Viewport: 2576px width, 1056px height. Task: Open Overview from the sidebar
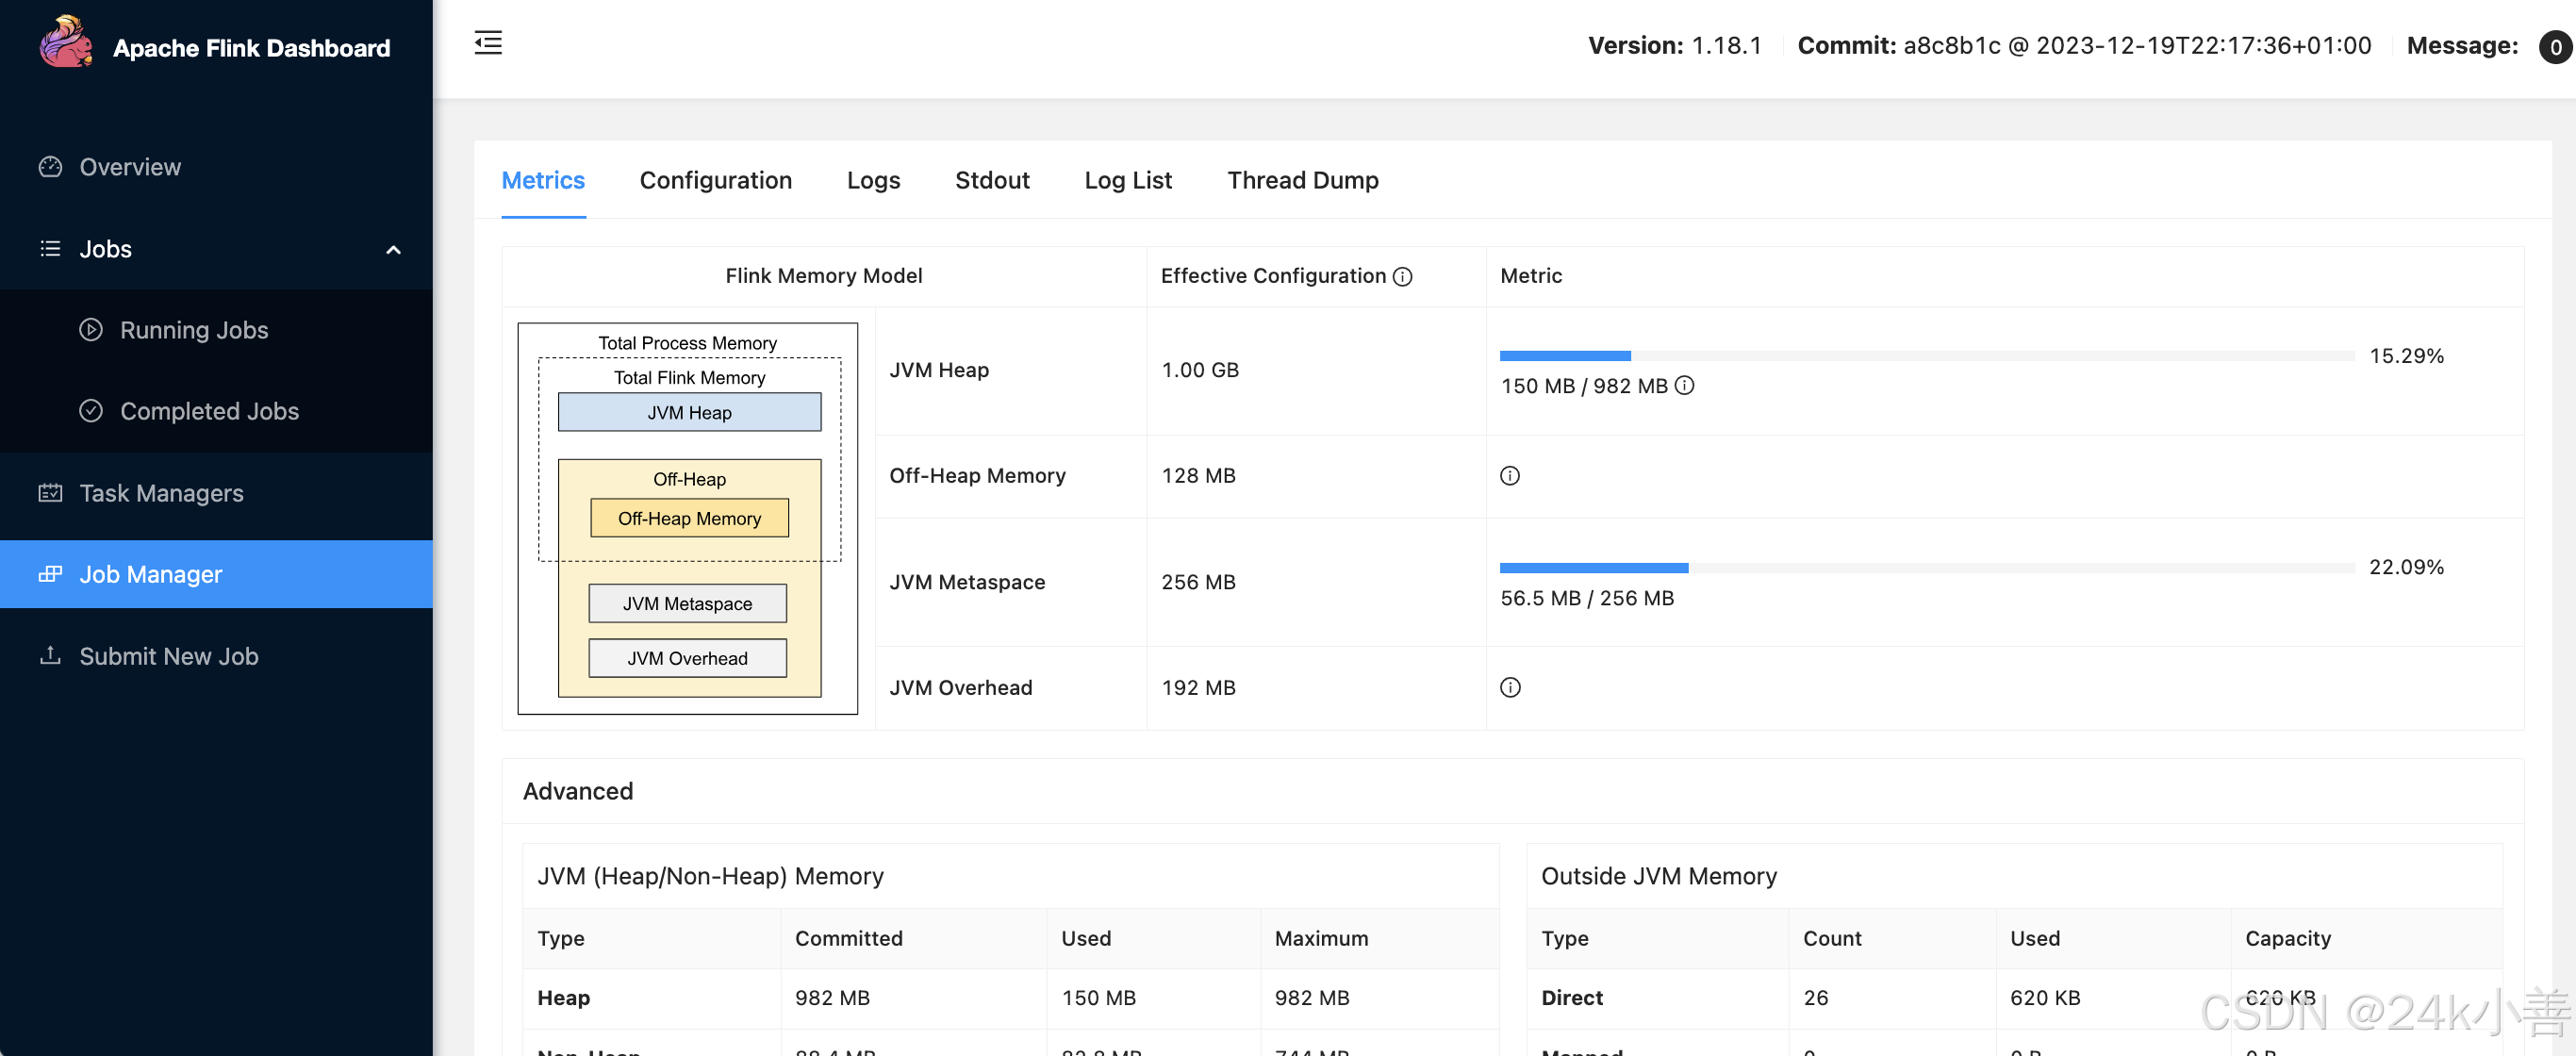coord(130,167)
